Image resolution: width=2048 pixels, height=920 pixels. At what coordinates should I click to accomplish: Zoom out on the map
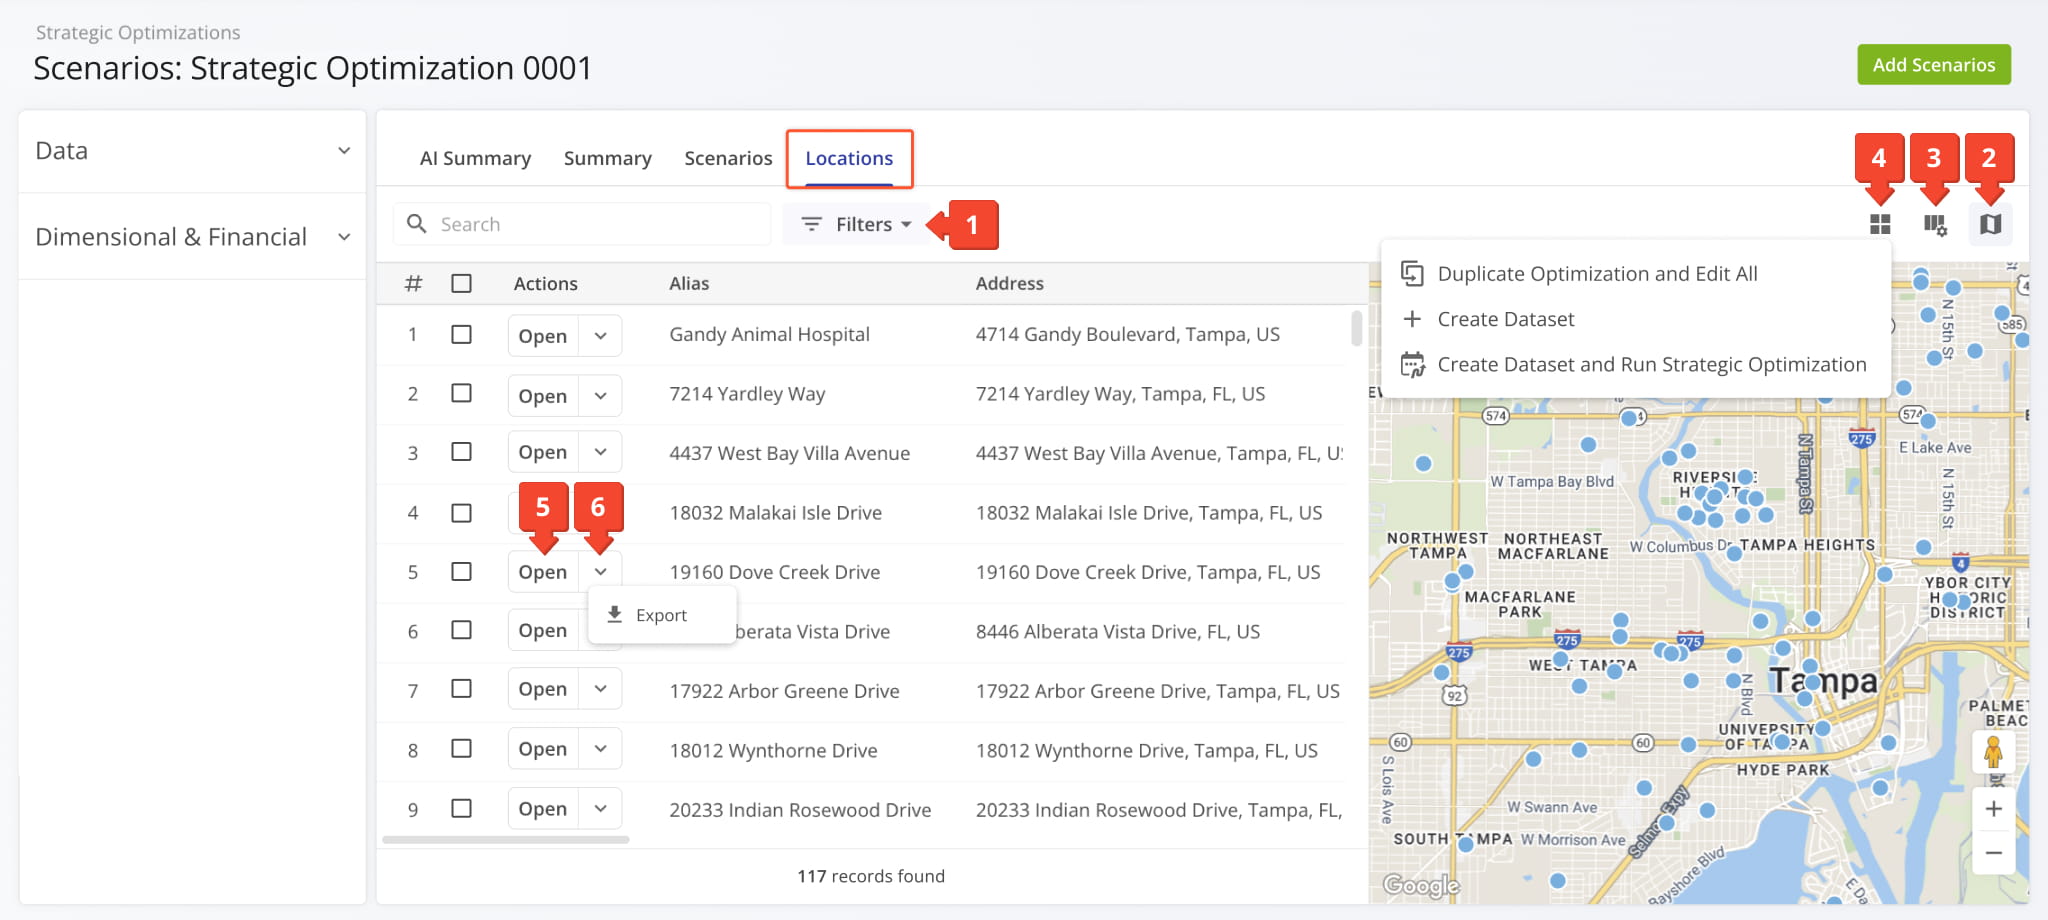1993,853
